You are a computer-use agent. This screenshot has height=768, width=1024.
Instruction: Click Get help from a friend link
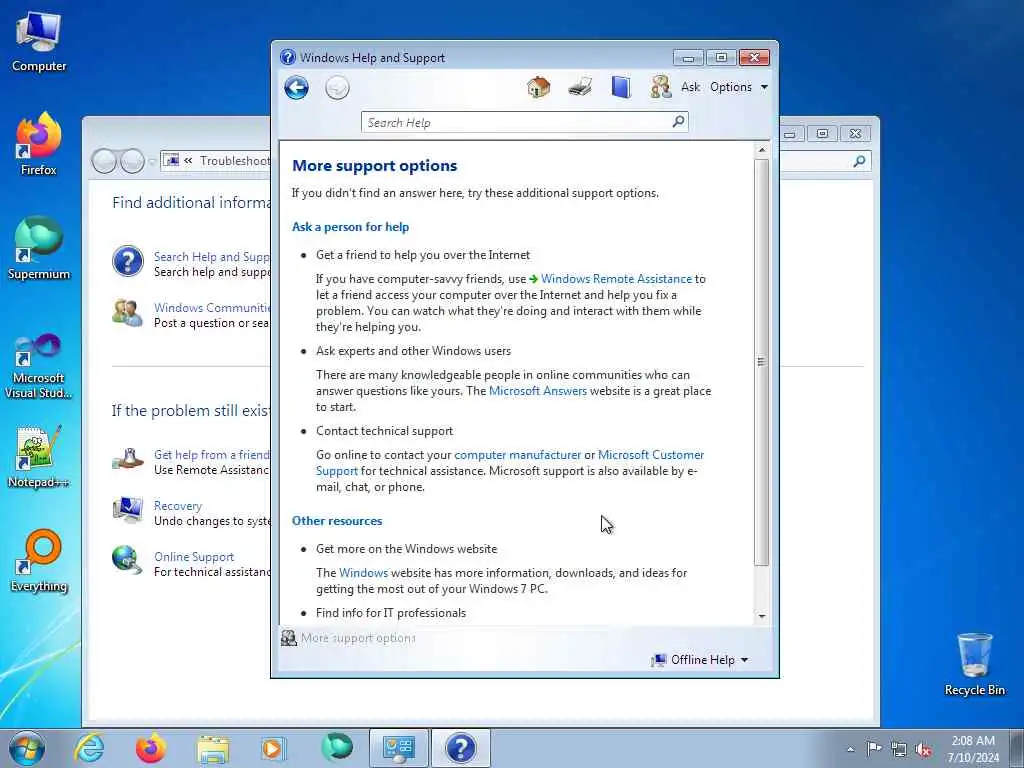coord(212,455)
